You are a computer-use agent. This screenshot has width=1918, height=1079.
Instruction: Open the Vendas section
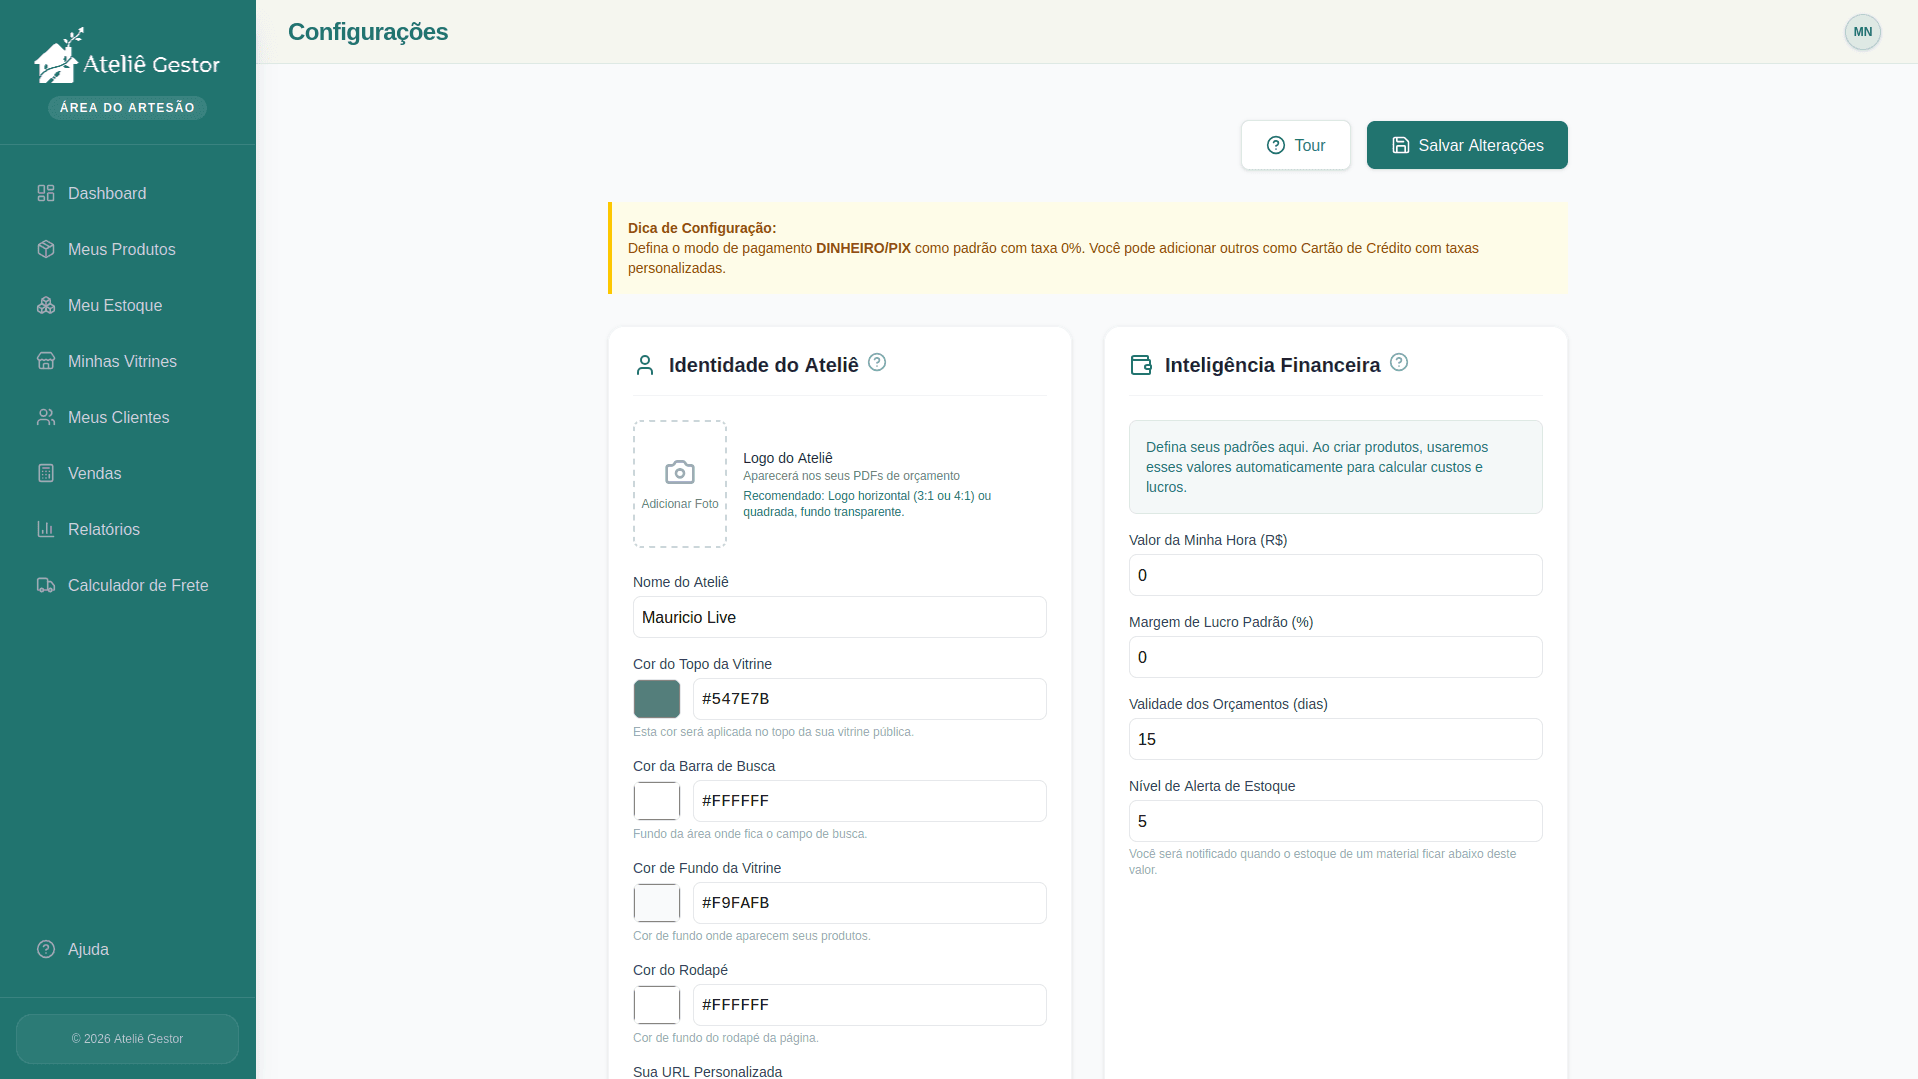(x=94, y=473)
